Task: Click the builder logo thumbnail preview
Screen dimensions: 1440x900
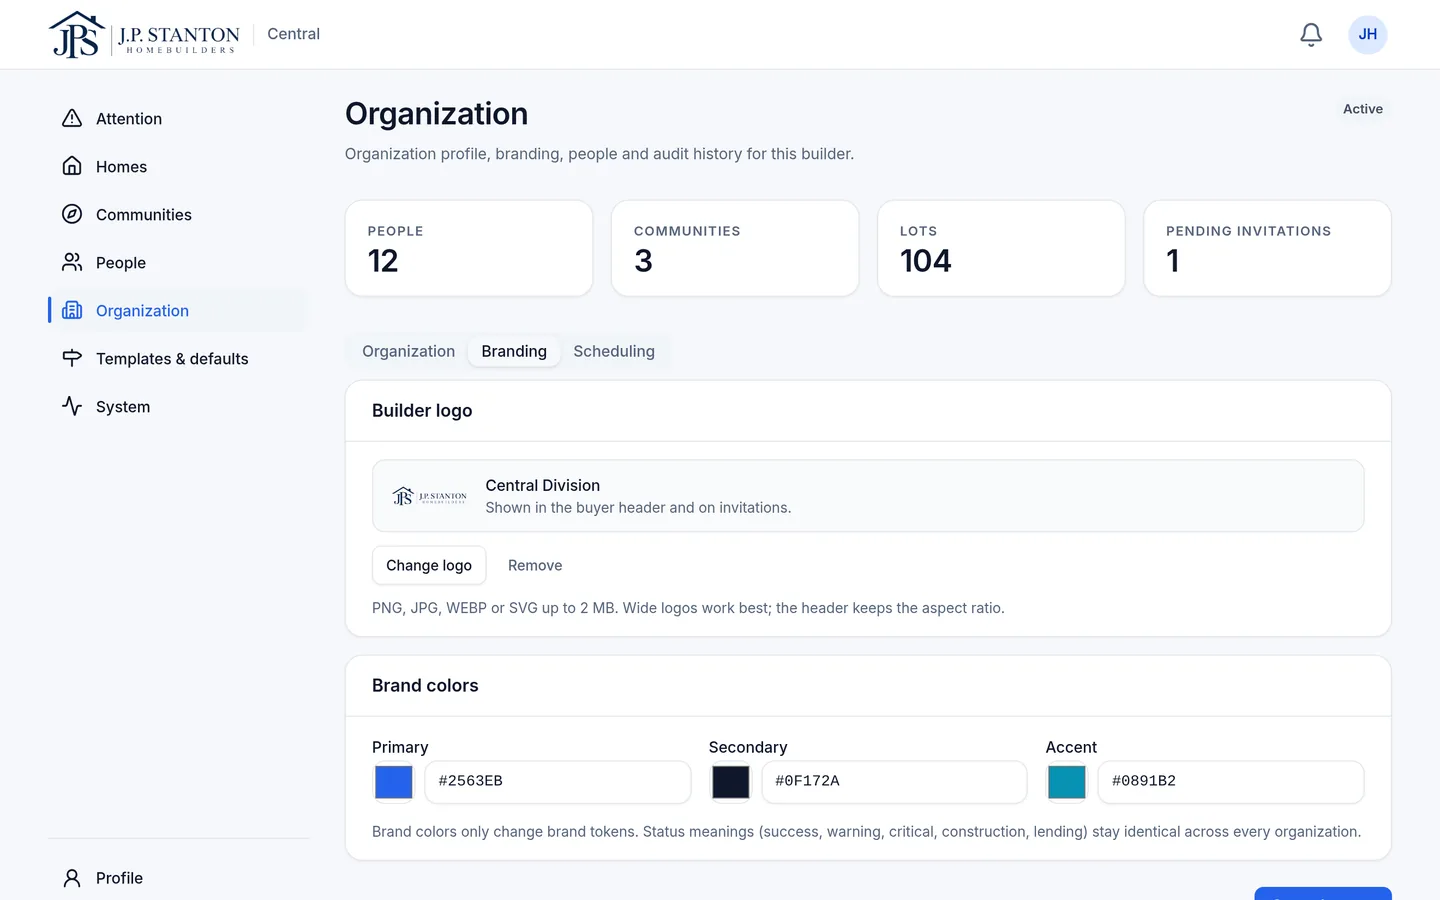Action: coord(429,496)
